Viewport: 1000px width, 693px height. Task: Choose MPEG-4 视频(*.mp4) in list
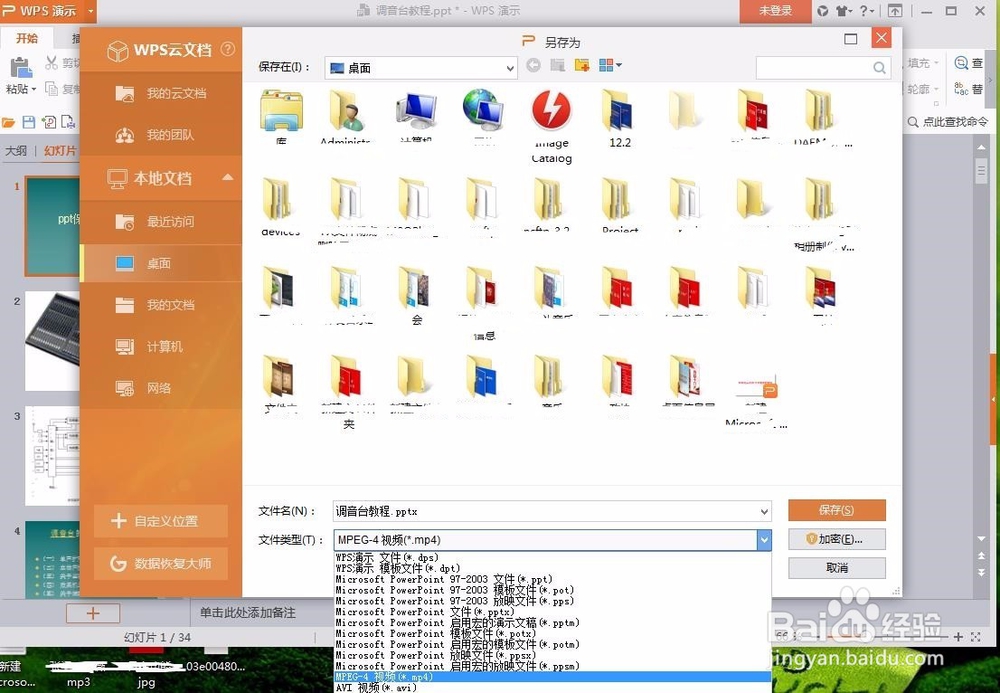[552, 676]
